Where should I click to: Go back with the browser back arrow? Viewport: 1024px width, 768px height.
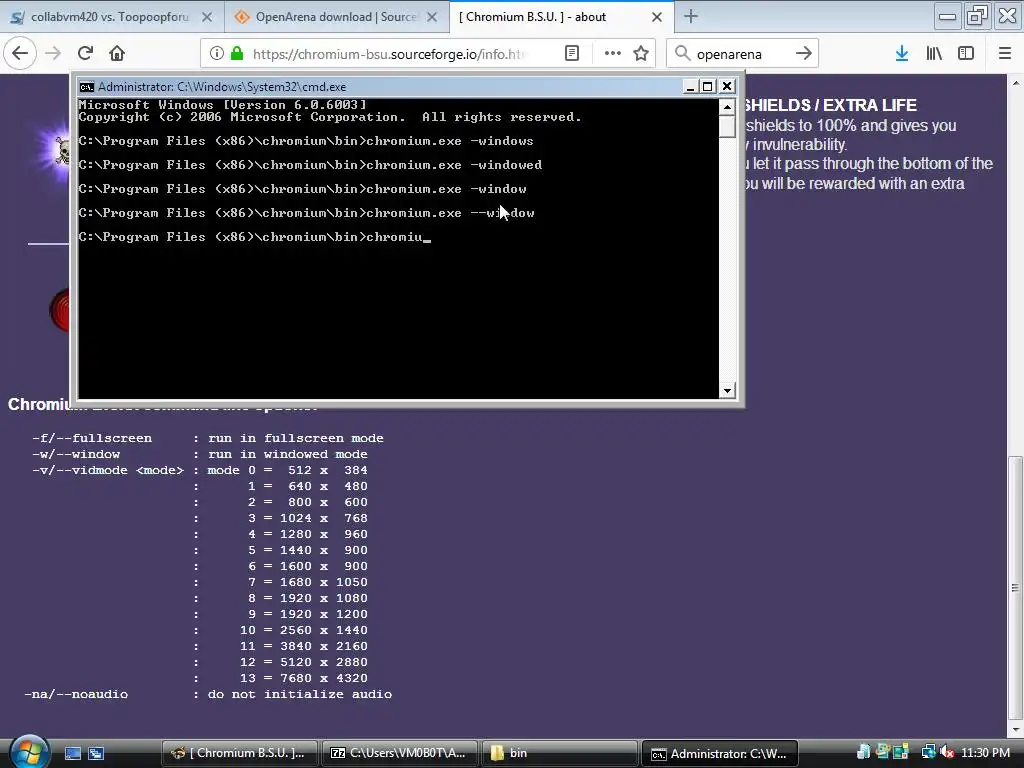tap(20, 53)
